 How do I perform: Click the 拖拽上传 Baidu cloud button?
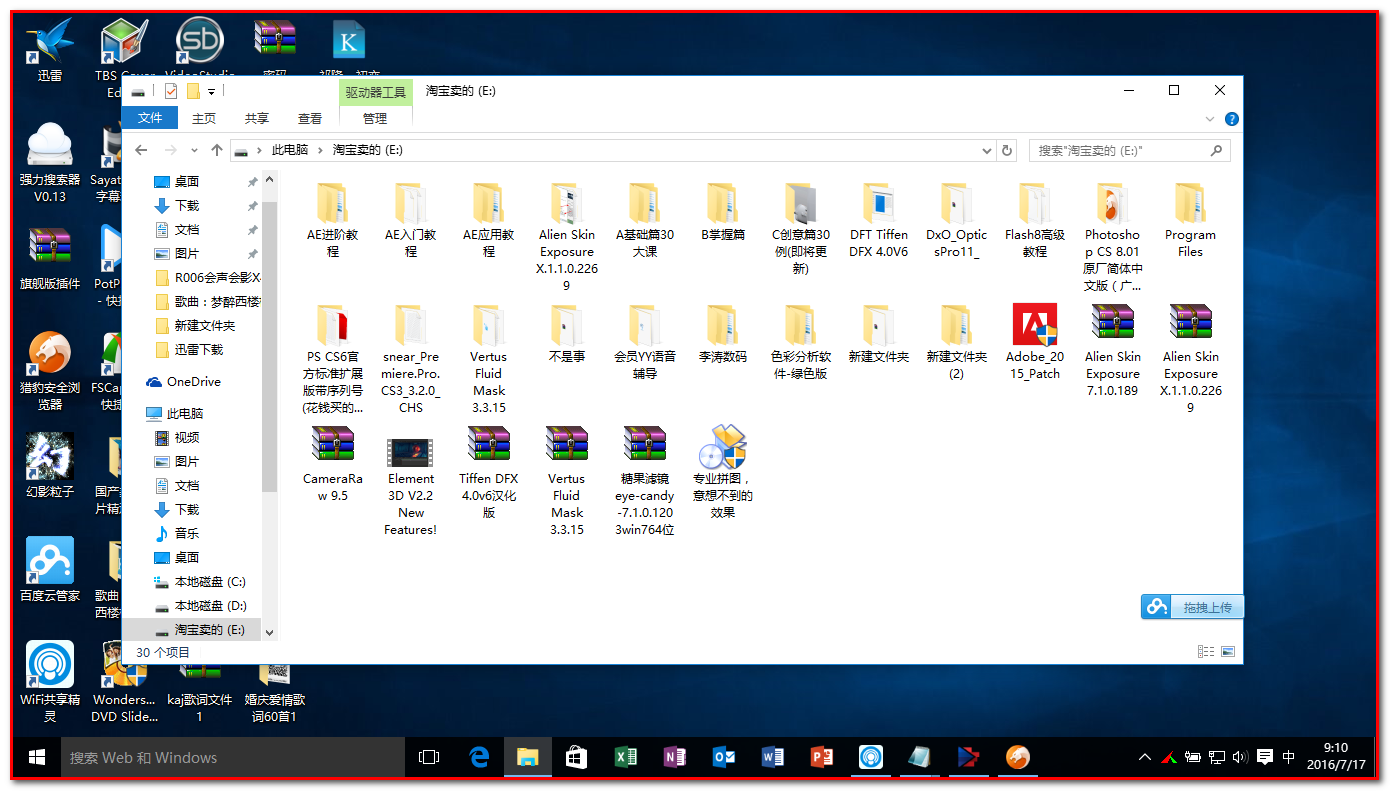(x=1192, y=607)
